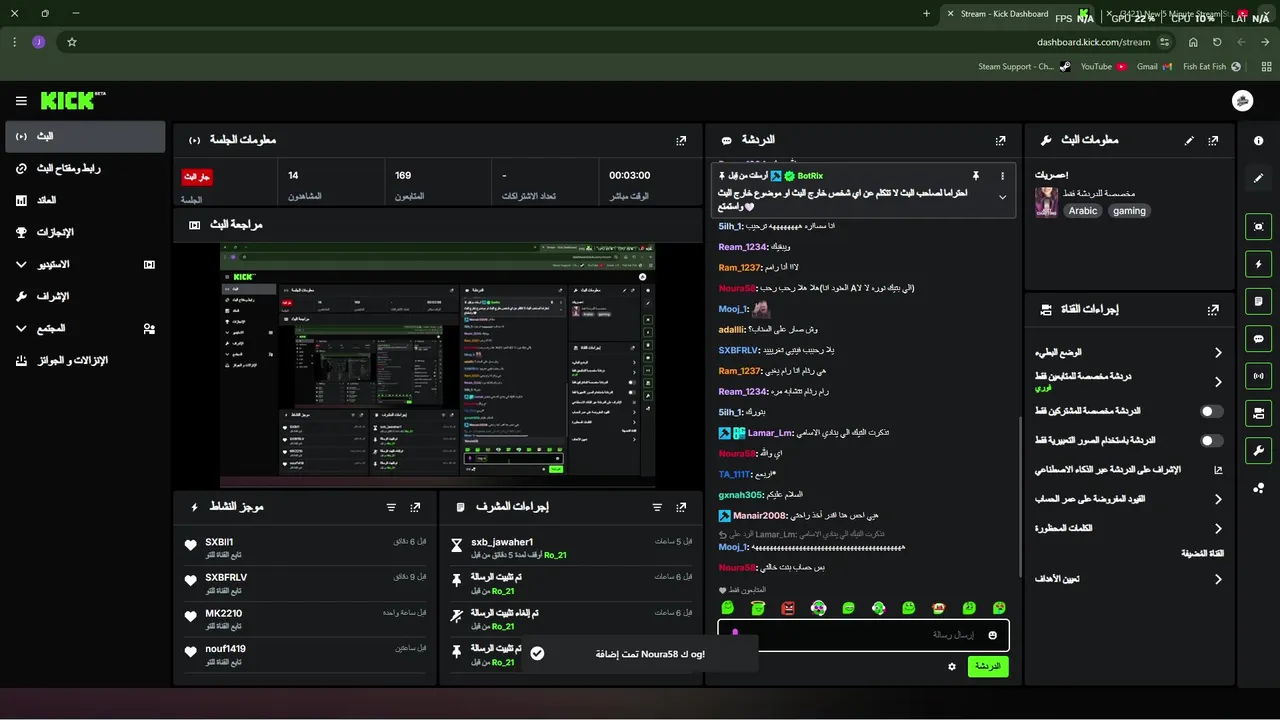Pop out the معلومات الجلسة panel
1280x720 pixels.
point(681,141)
